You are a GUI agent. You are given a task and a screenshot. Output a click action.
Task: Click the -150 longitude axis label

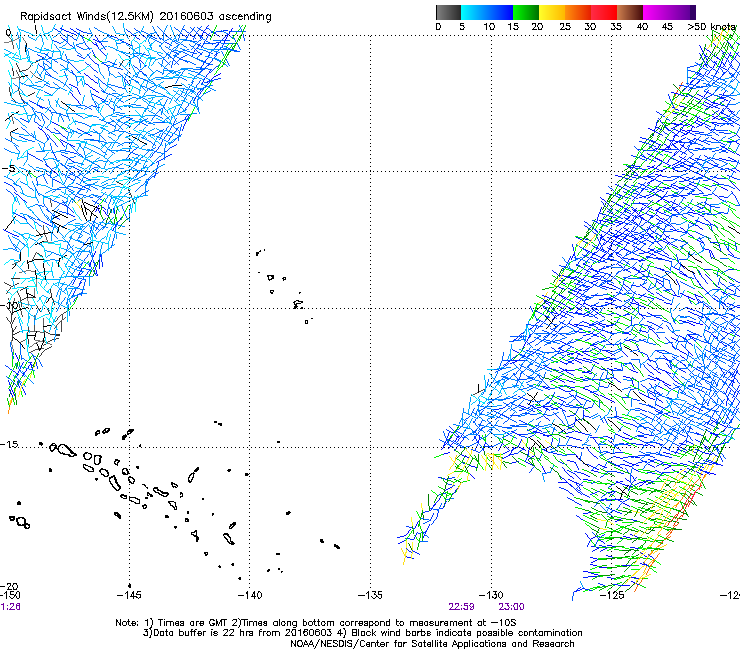click(10, 595)
